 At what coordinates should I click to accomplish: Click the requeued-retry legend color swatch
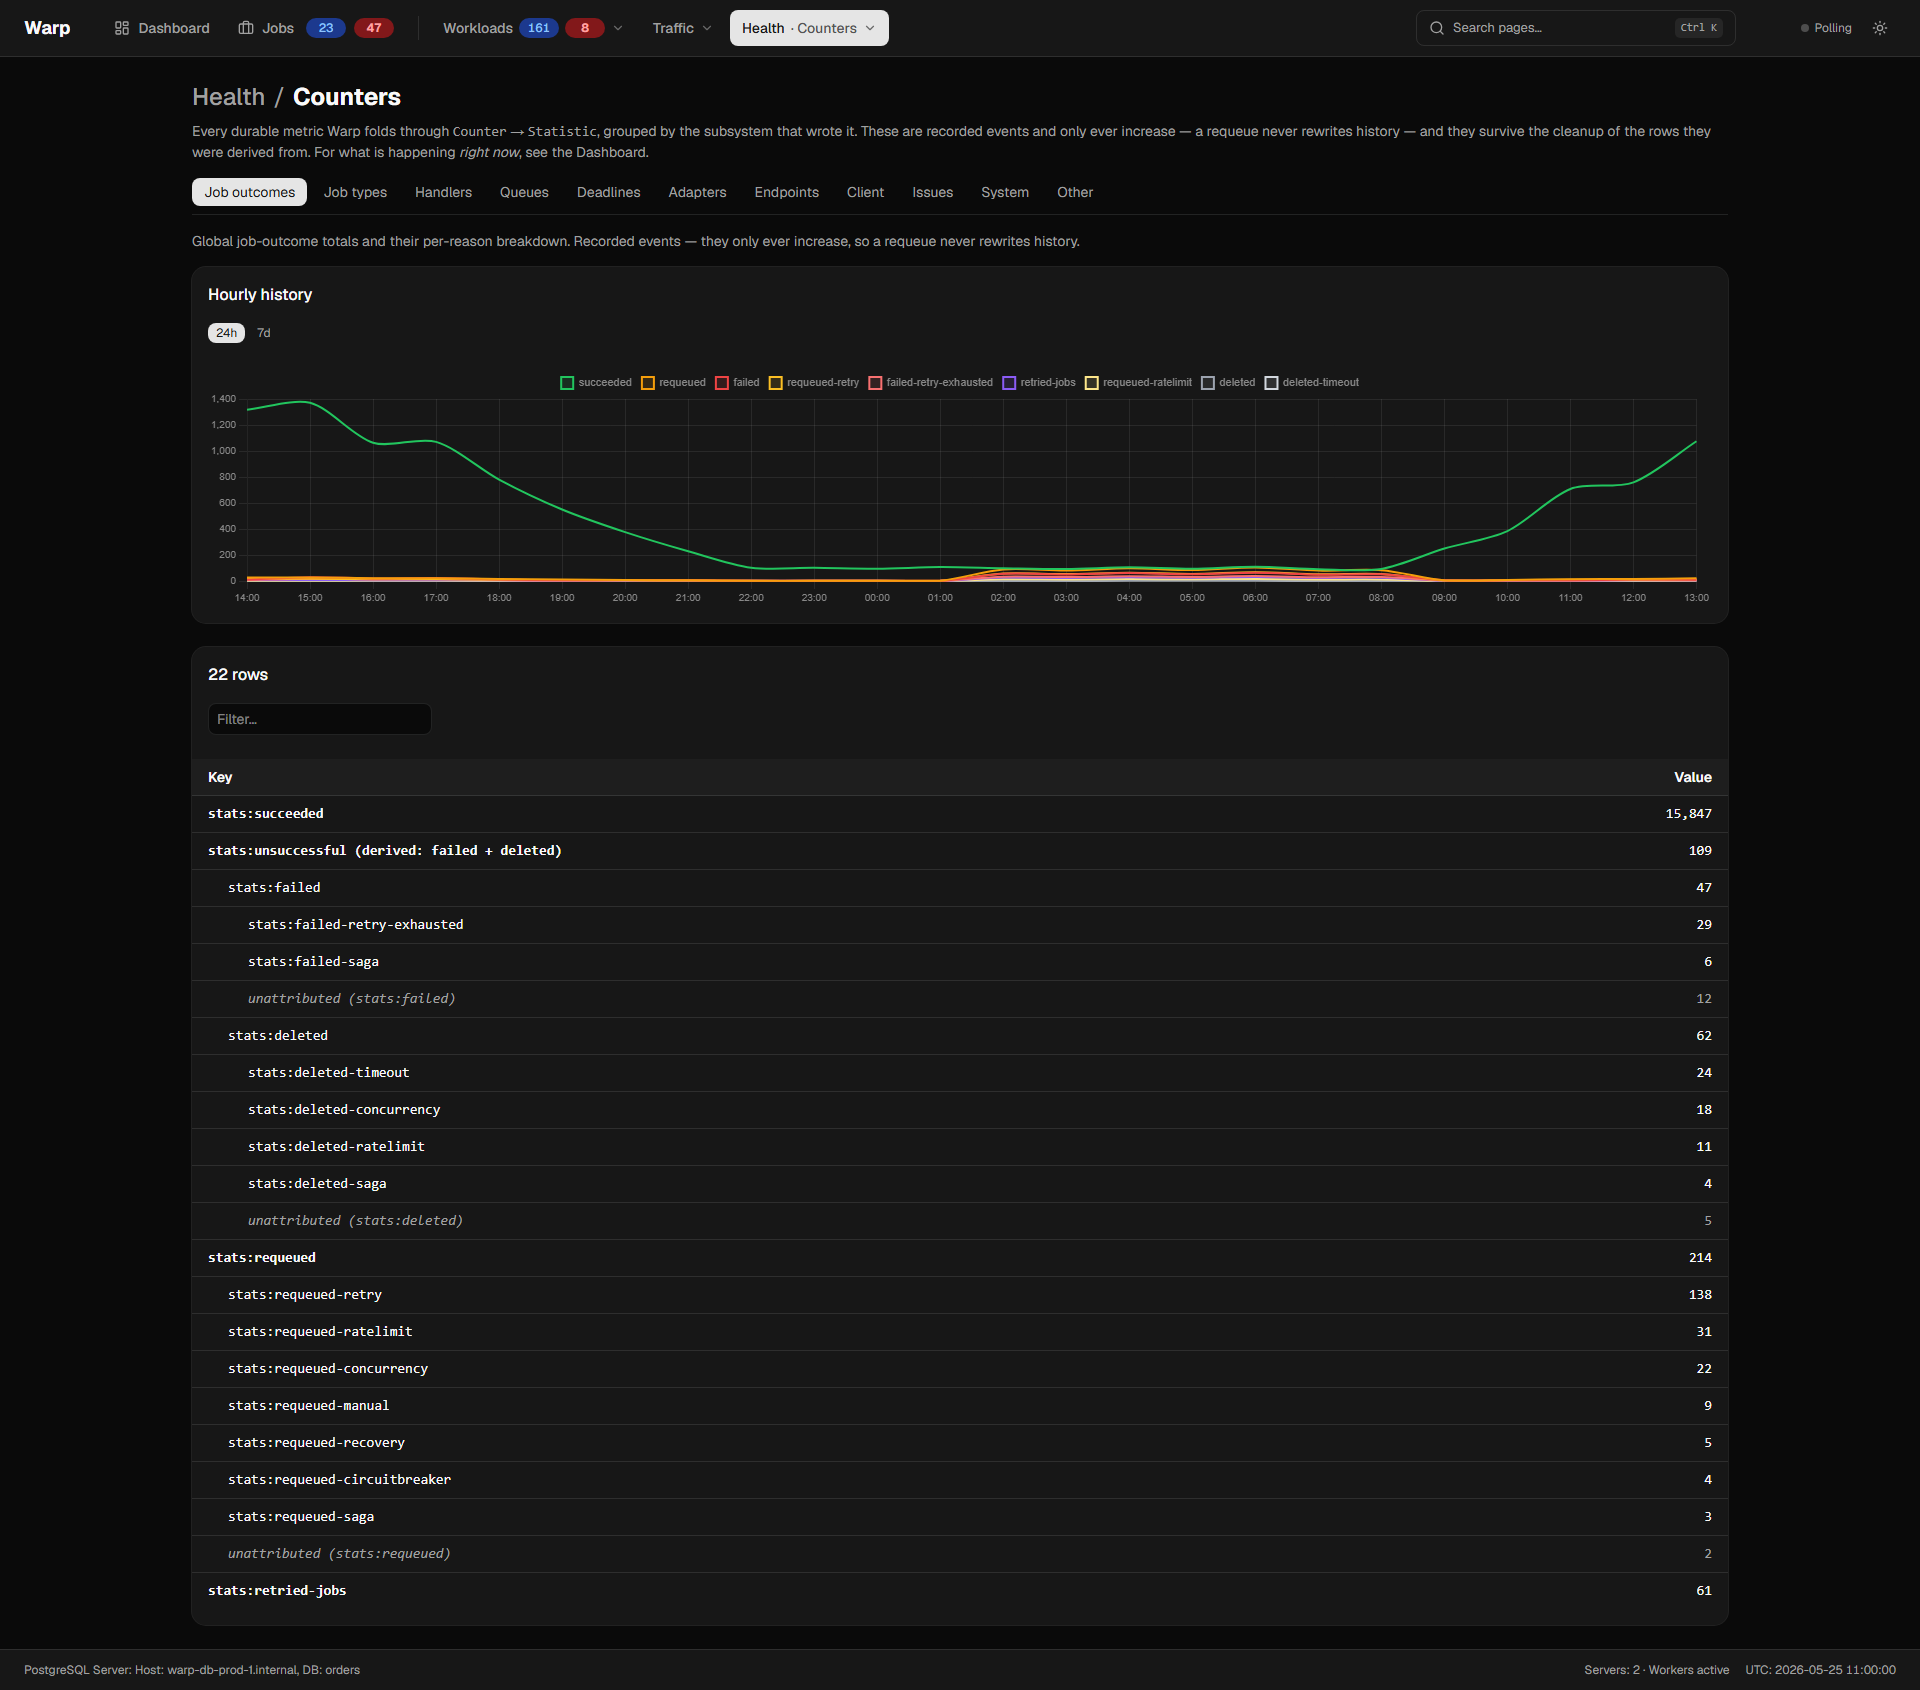775,383
